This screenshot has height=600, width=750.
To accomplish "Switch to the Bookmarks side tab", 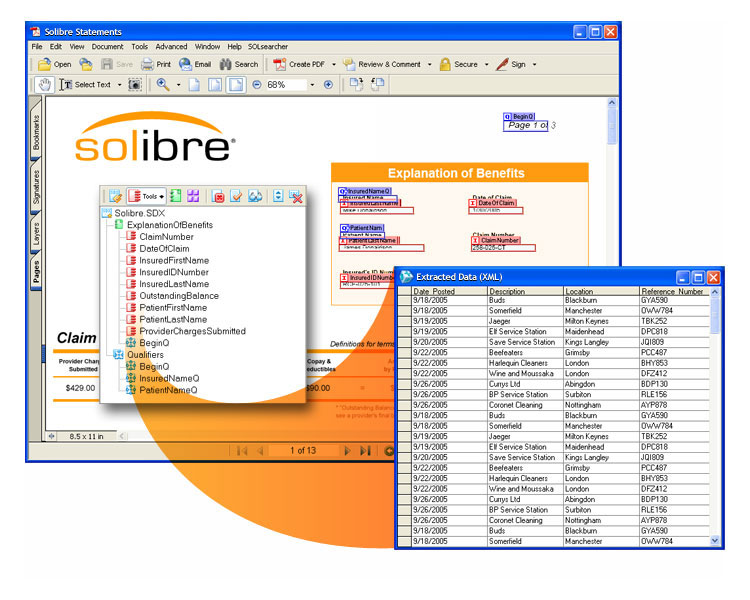I will point(37,133).
